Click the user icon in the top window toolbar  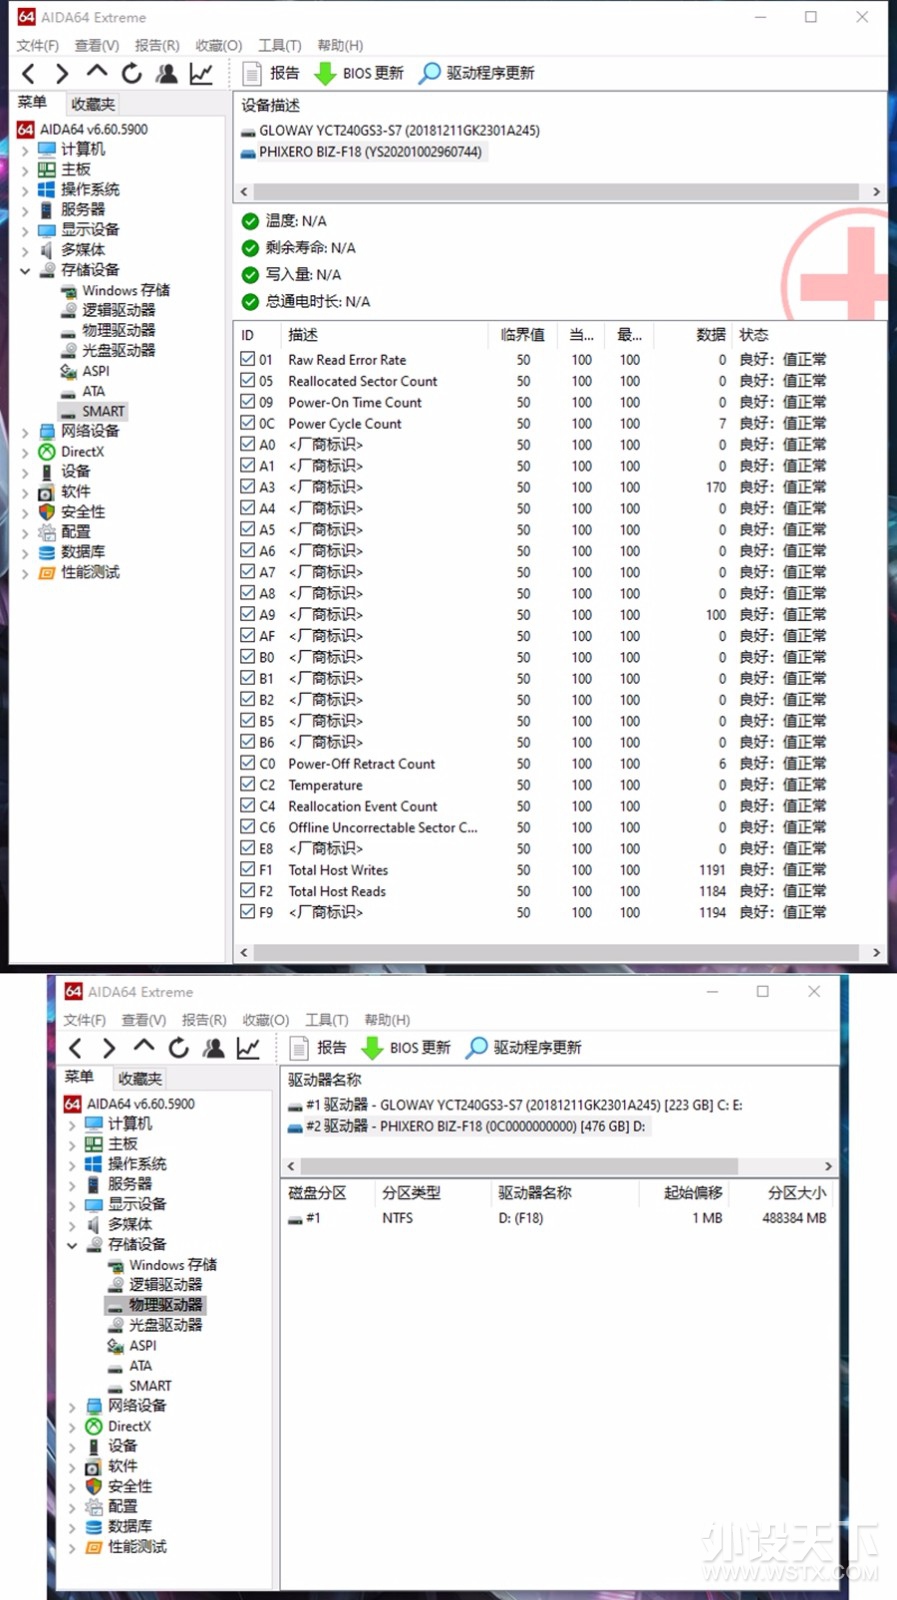click(x=166, y=73)
